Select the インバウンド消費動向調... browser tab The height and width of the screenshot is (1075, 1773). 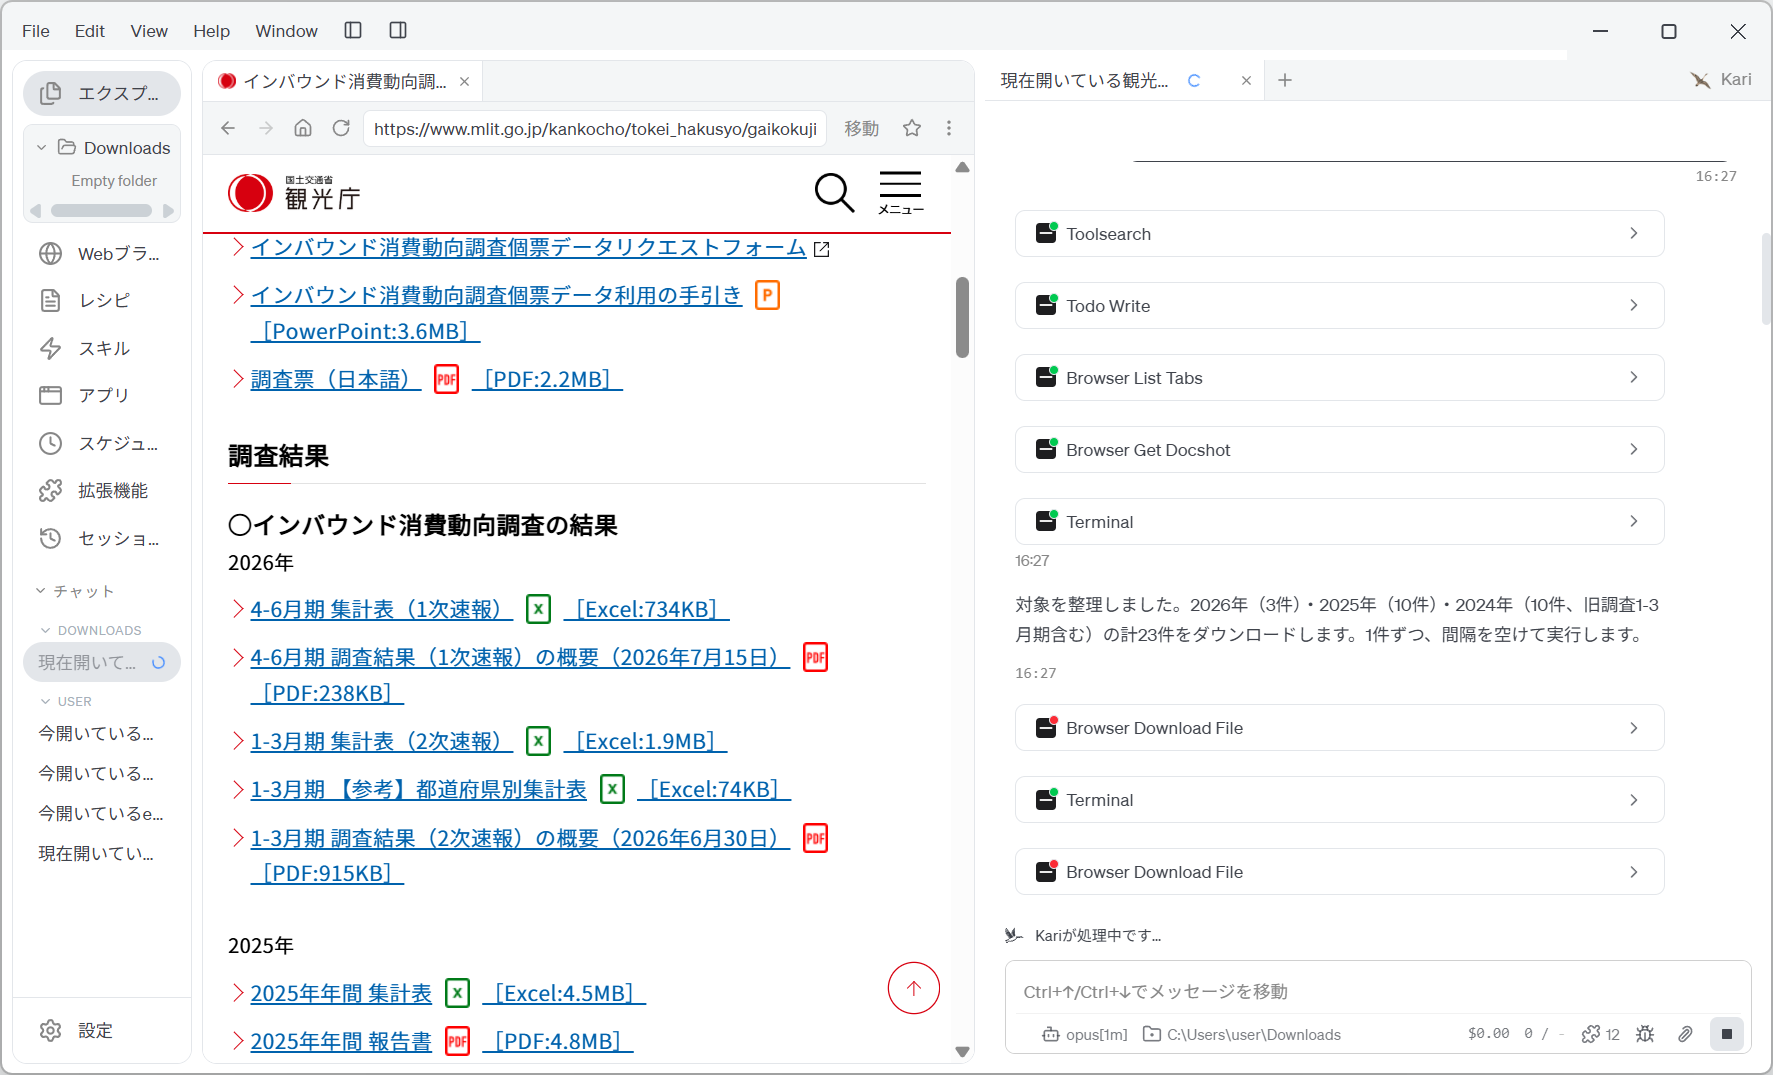click(x=343, y=81)
